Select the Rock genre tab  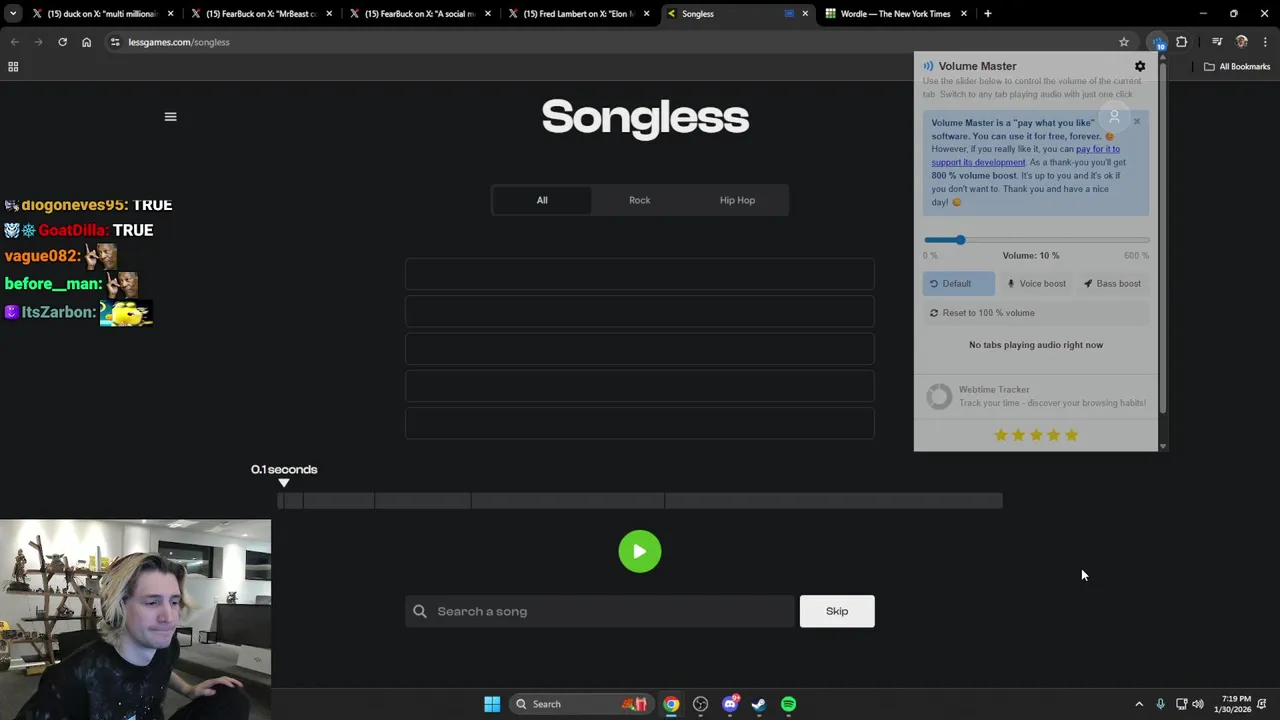tap(639, 200)
